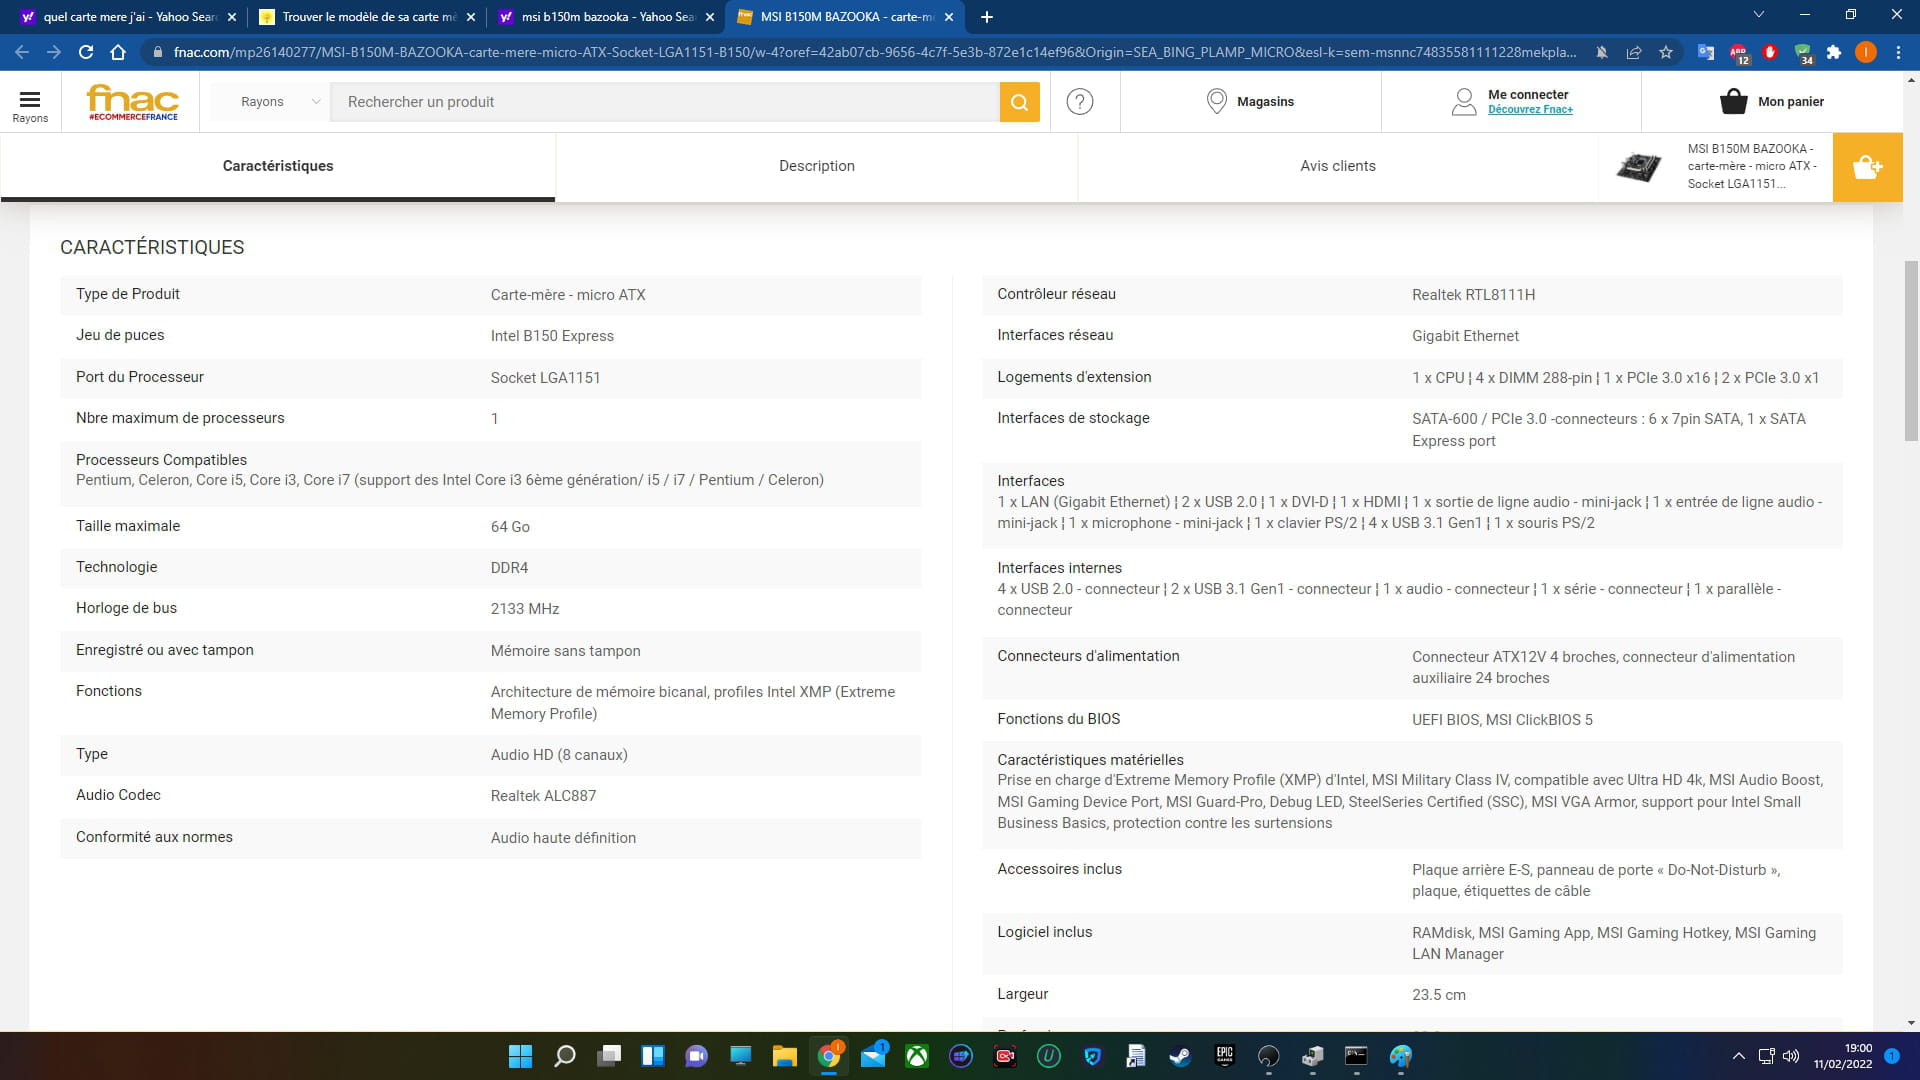Close the 'Trouver le modèle' tab
1920x1080 pixels.
tap(471, 17)
